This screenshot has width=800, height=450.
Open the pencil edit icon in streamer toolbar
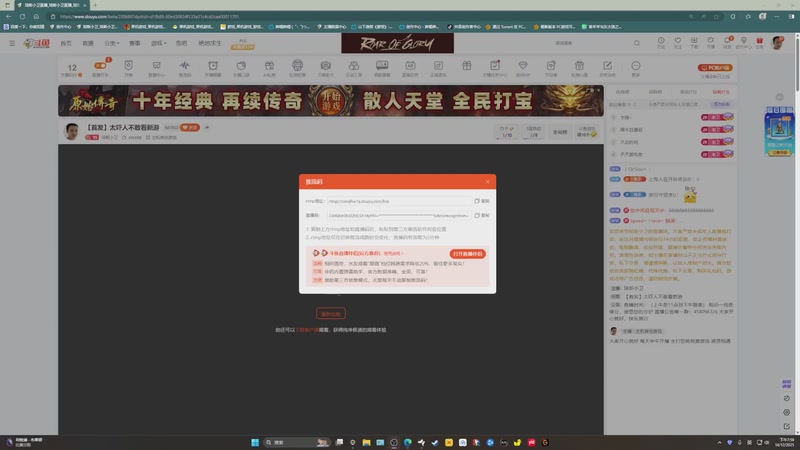(x=607, y=66)
